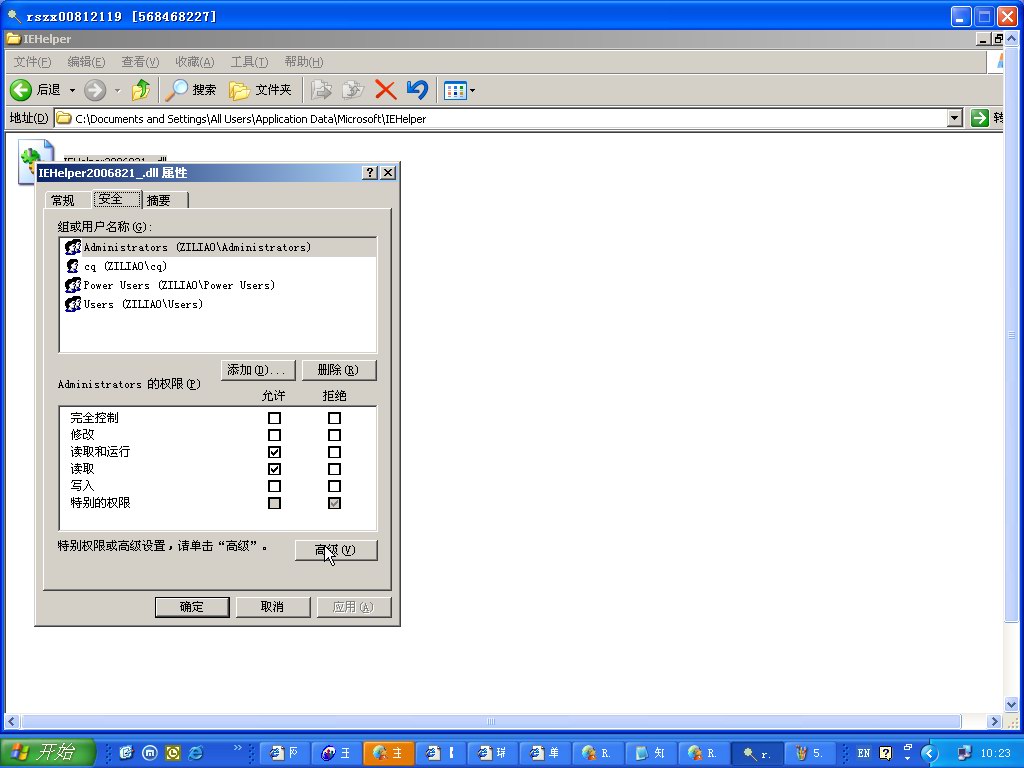Click 取消 to cancel the dialog

(273, 607)
